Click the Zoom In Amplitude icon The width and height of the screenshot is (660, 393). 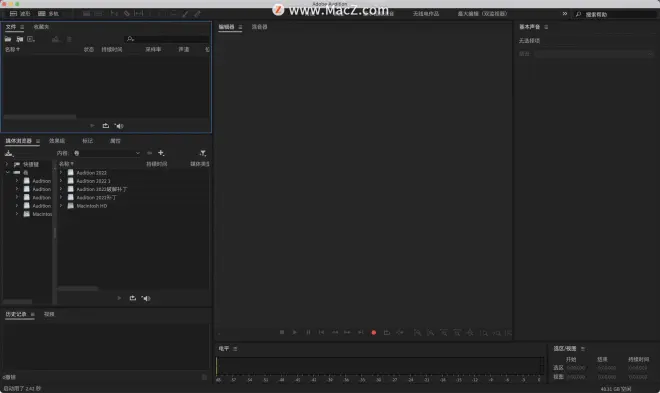click(417, 333)
